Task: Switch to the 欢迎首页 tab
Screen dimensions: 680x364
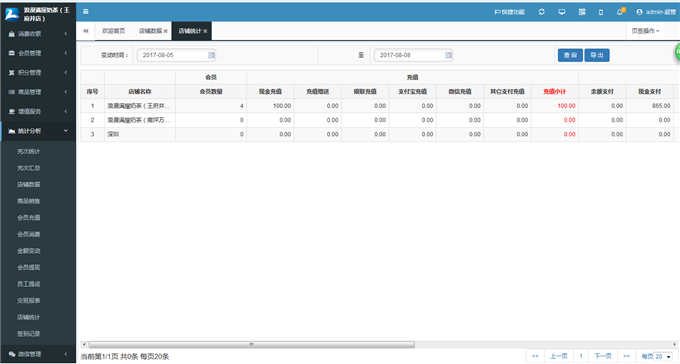Action: [113, 31]
